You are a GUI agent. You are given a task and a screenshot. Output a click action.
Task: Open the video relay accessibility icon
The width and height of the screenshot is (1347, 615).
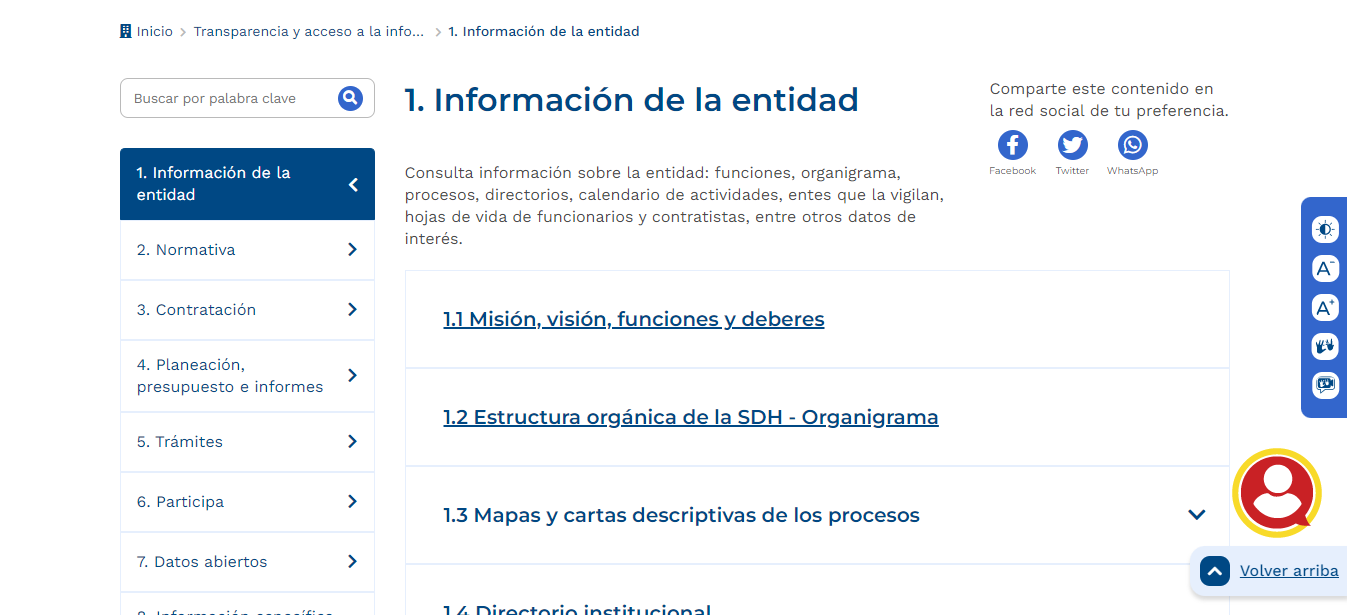click(1325, 385)
